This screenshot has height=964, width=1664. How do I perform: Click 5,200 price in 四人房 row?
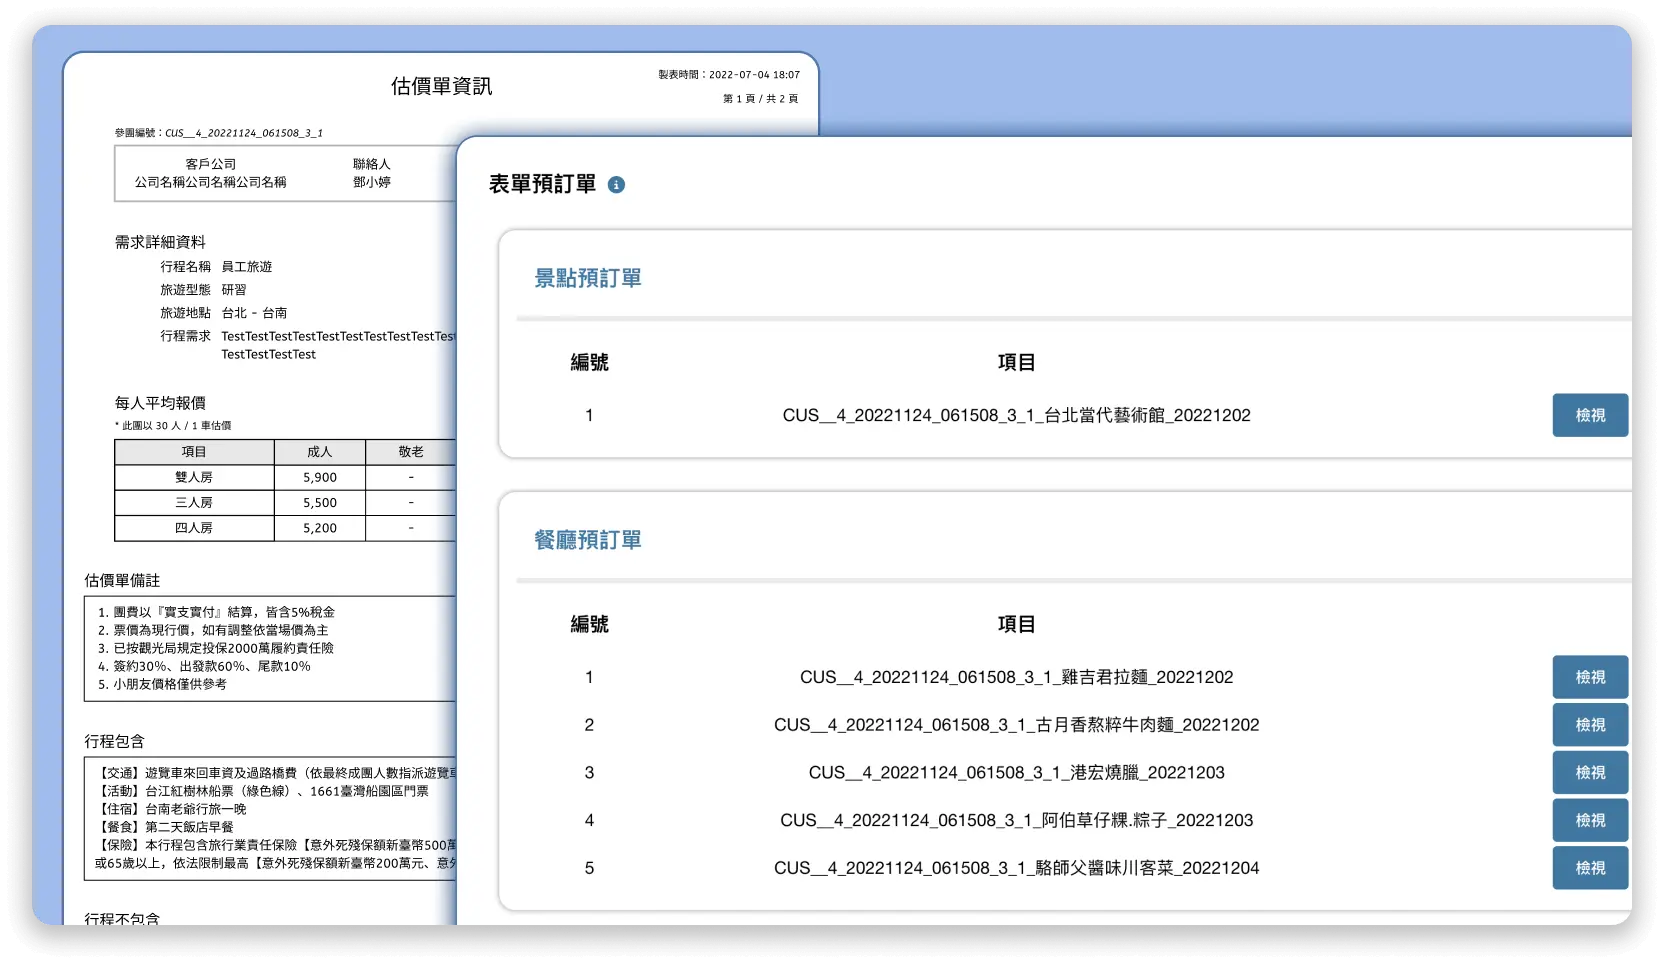(x=320, y=528)
